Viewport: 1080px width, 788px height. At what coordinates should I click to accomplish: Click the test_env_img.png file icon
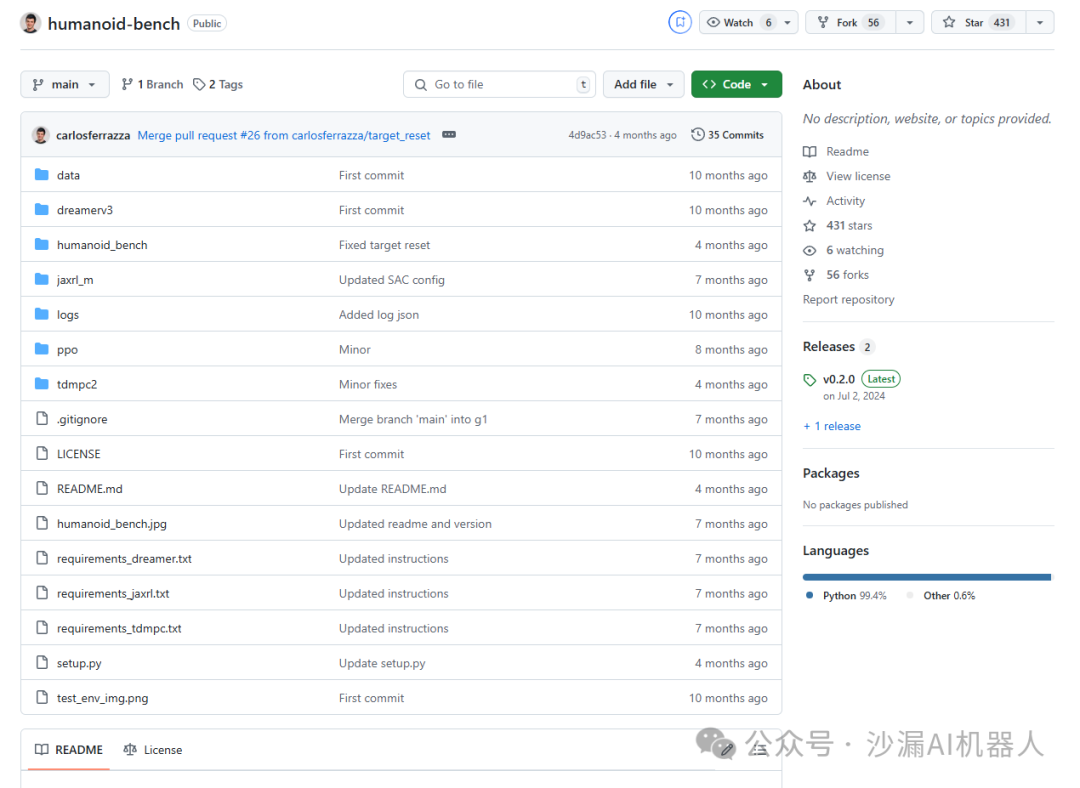[x=42, y=697]
